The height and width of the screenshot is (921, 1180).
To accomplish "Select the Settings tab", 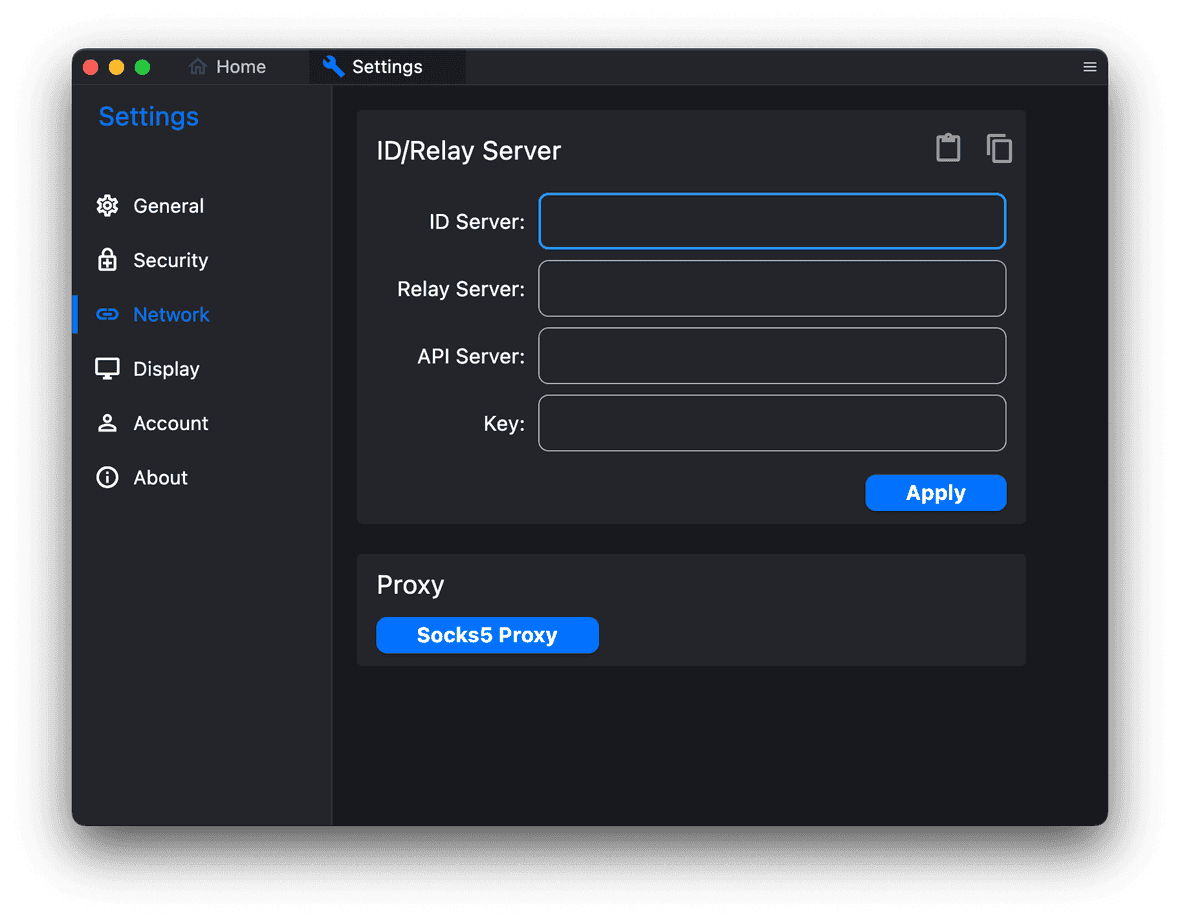I will click(x=387, y=66).
